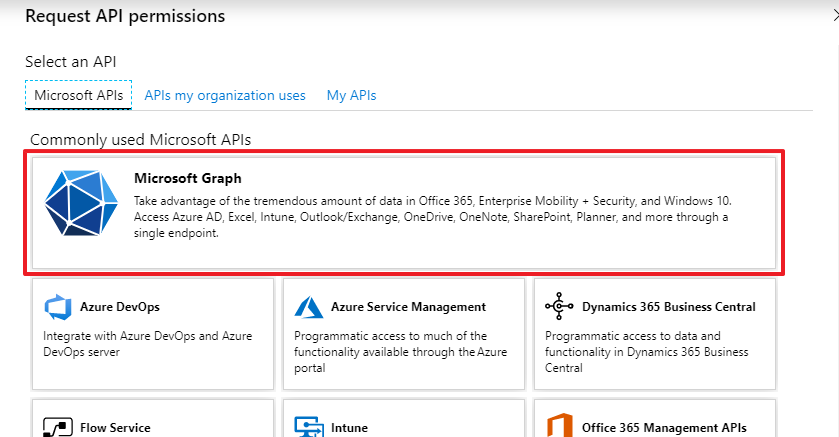The height and width of the screenshot is (437, 839).
Task: Open the APIs my organization uses tab
Action: tap(225, 95)
